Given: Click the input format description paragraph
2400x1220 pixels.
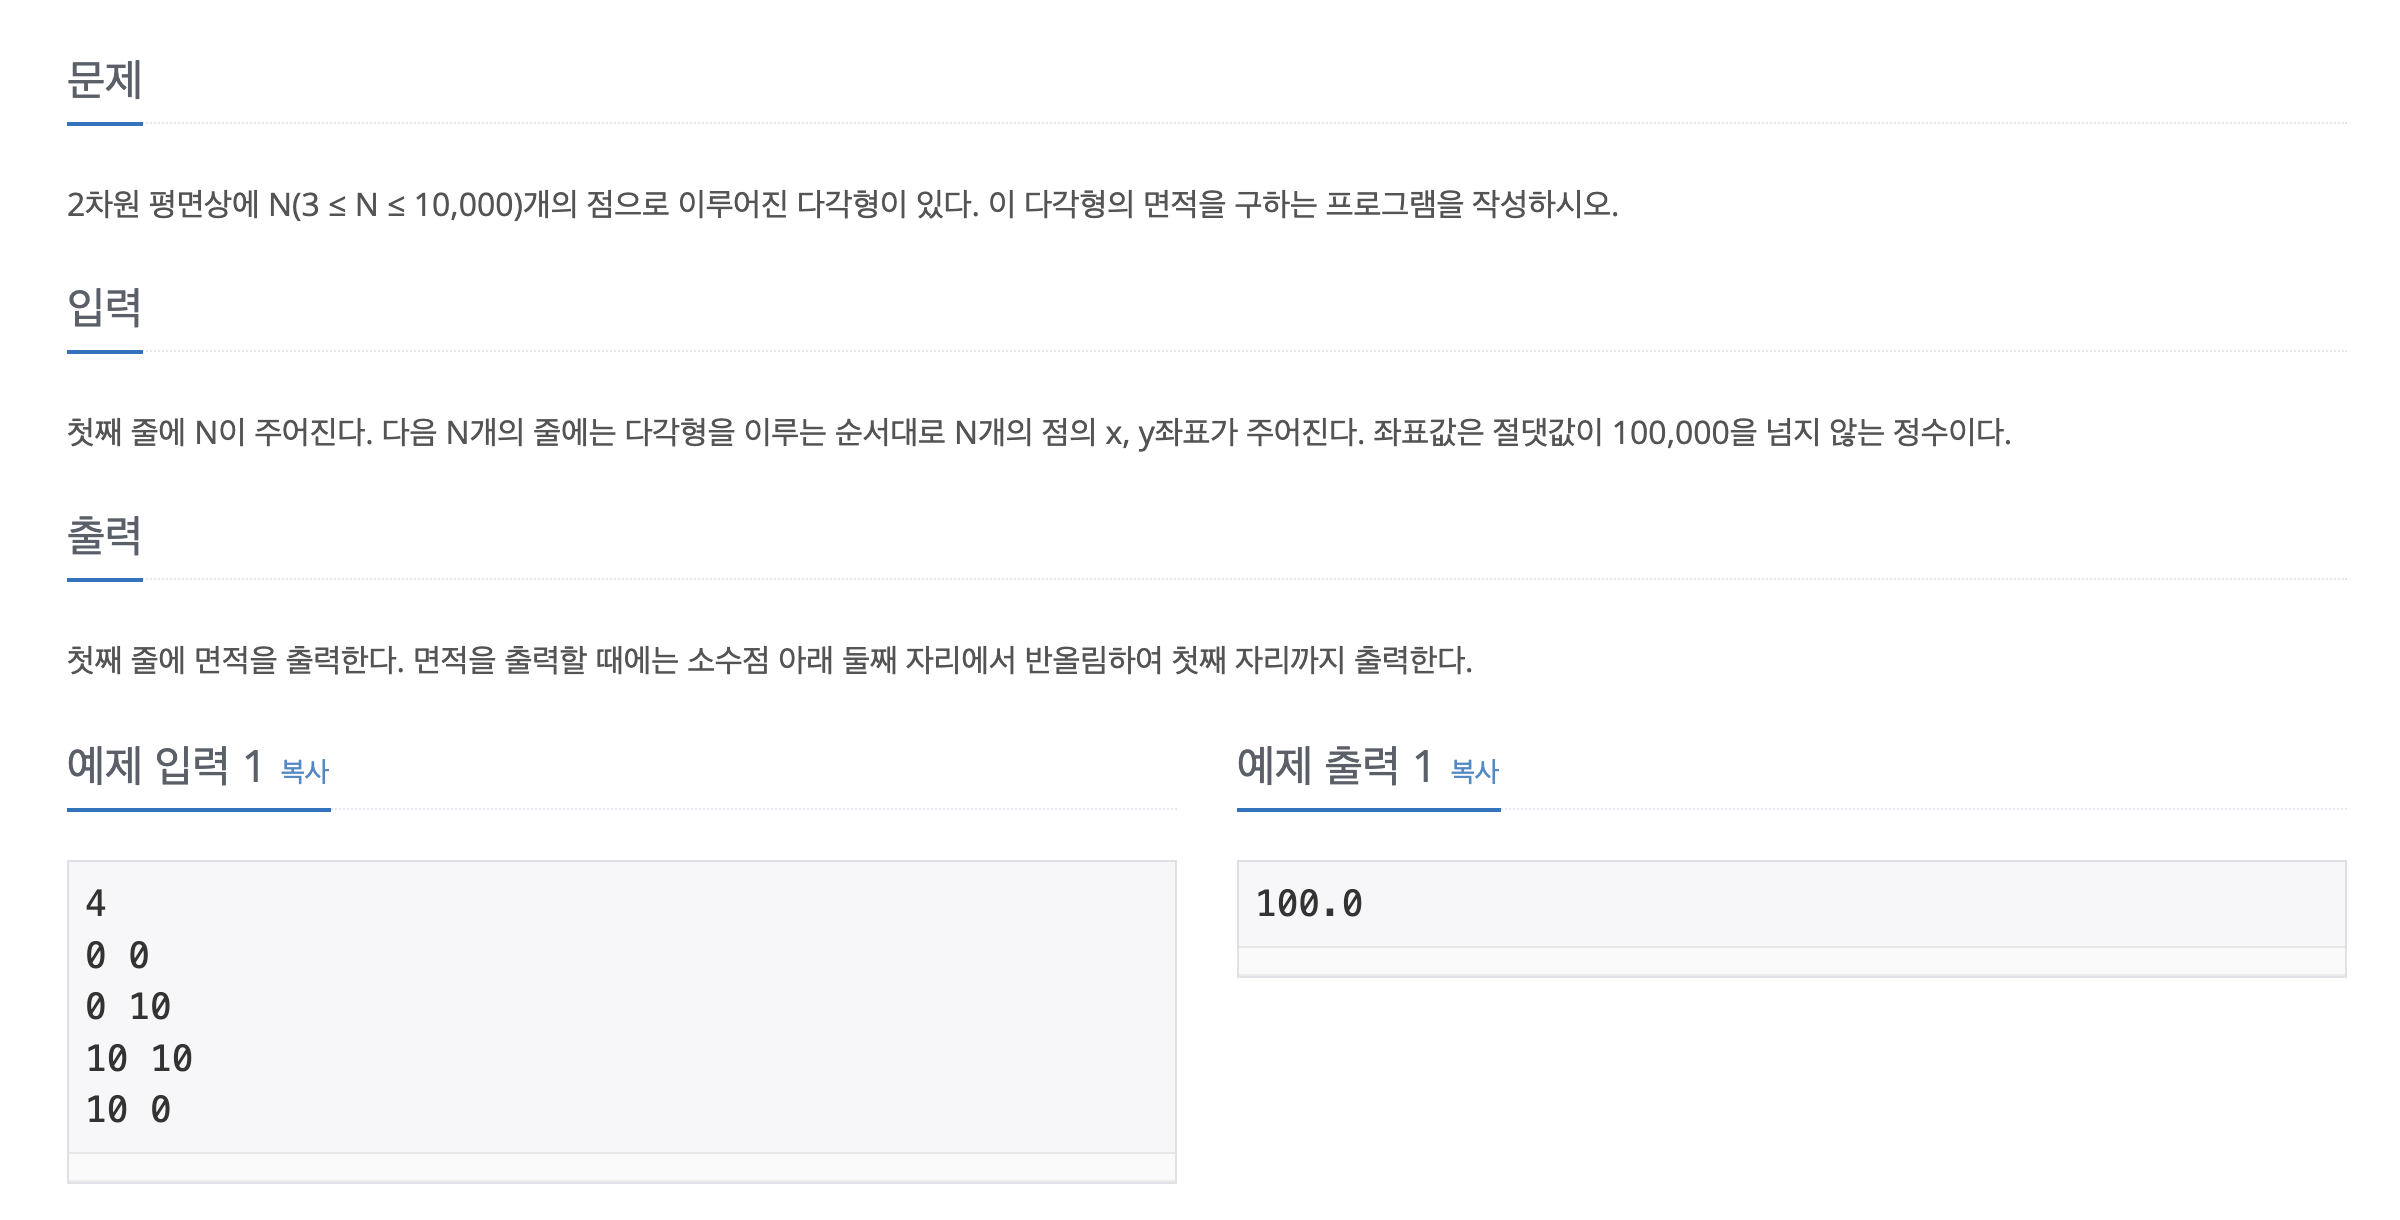Looking at the screenshot, I should [1039, 433].
